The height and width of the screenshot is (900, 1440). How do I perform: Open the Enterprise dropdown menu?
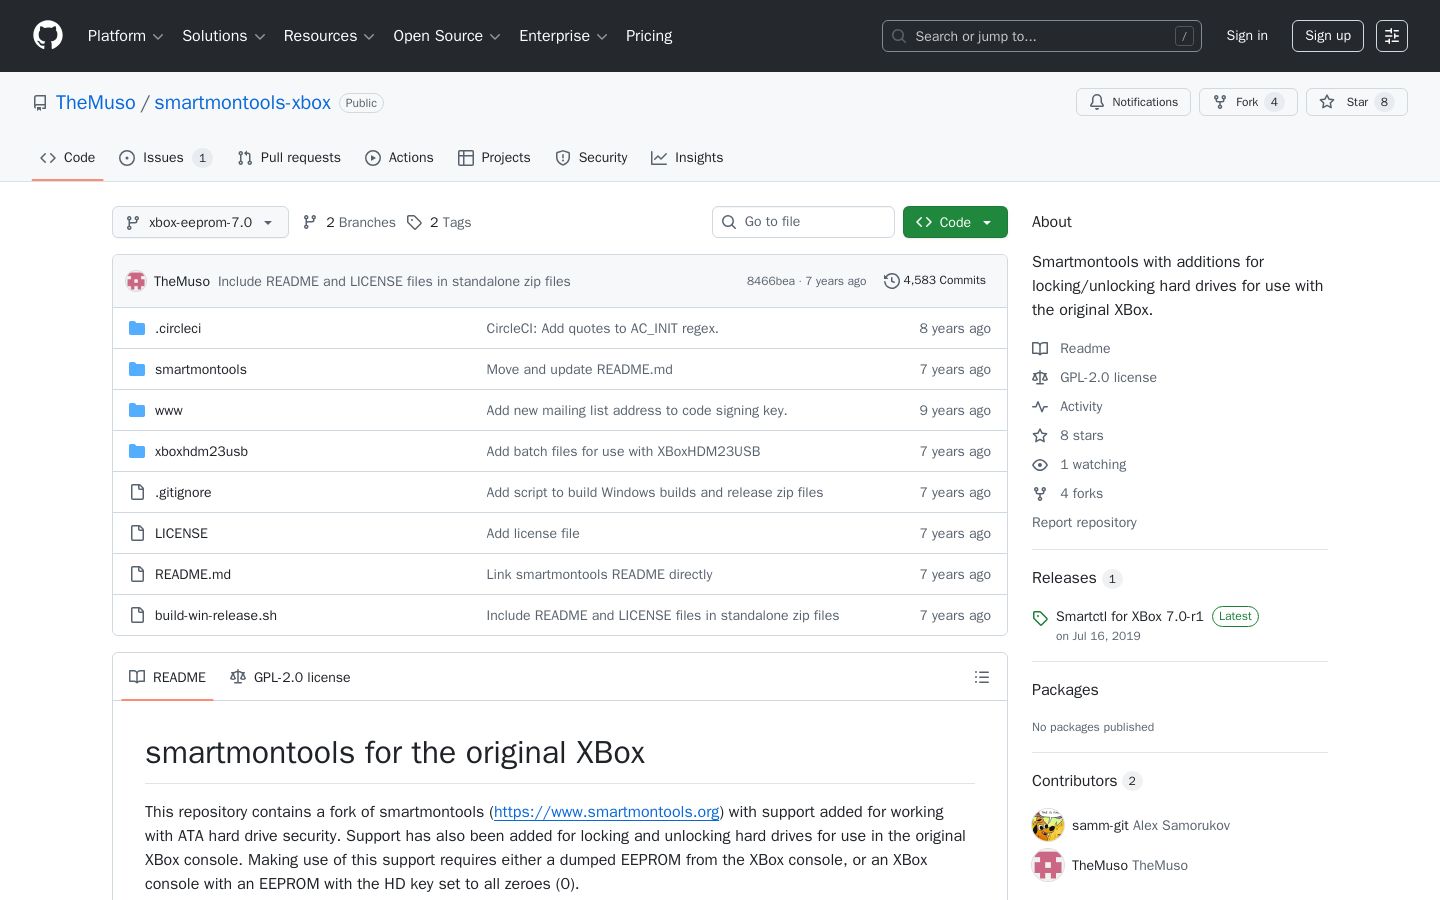point(563,36)
